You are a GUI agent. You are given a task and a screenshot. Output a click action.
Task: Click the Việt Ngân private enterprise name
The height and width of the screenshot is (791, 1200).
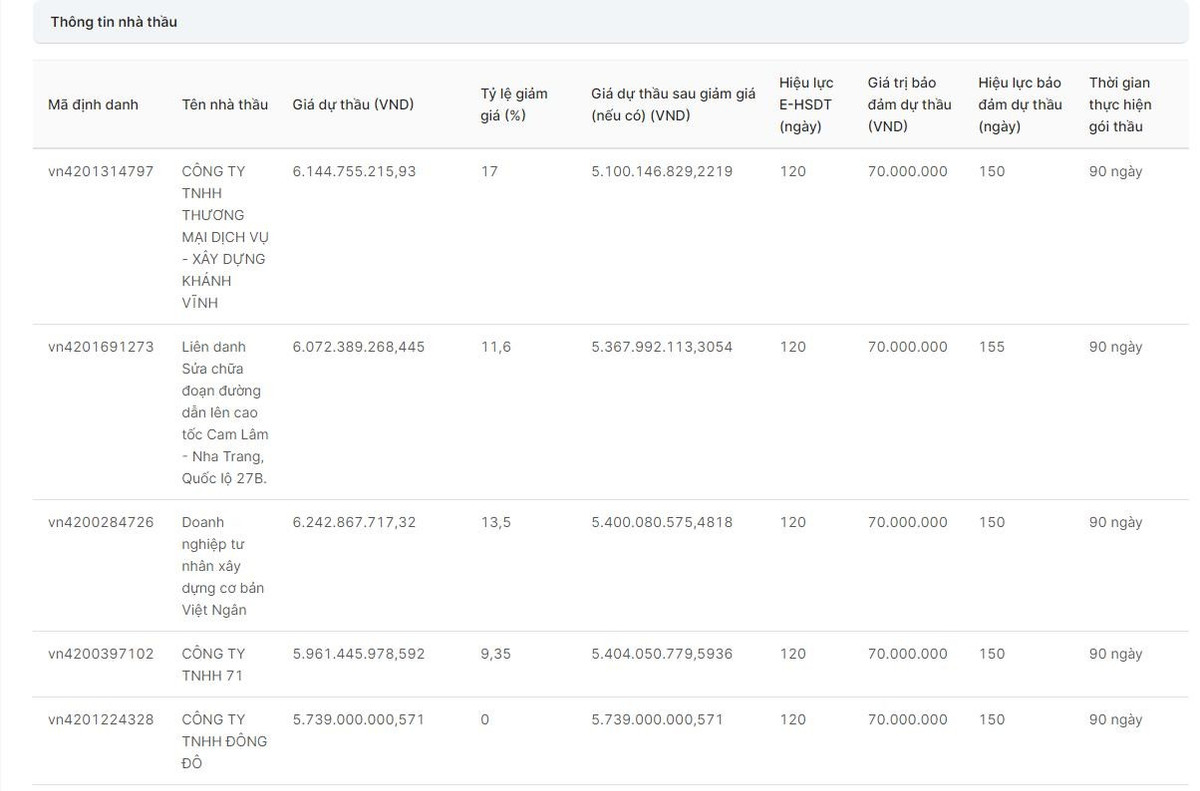click(x=223, y=566)
